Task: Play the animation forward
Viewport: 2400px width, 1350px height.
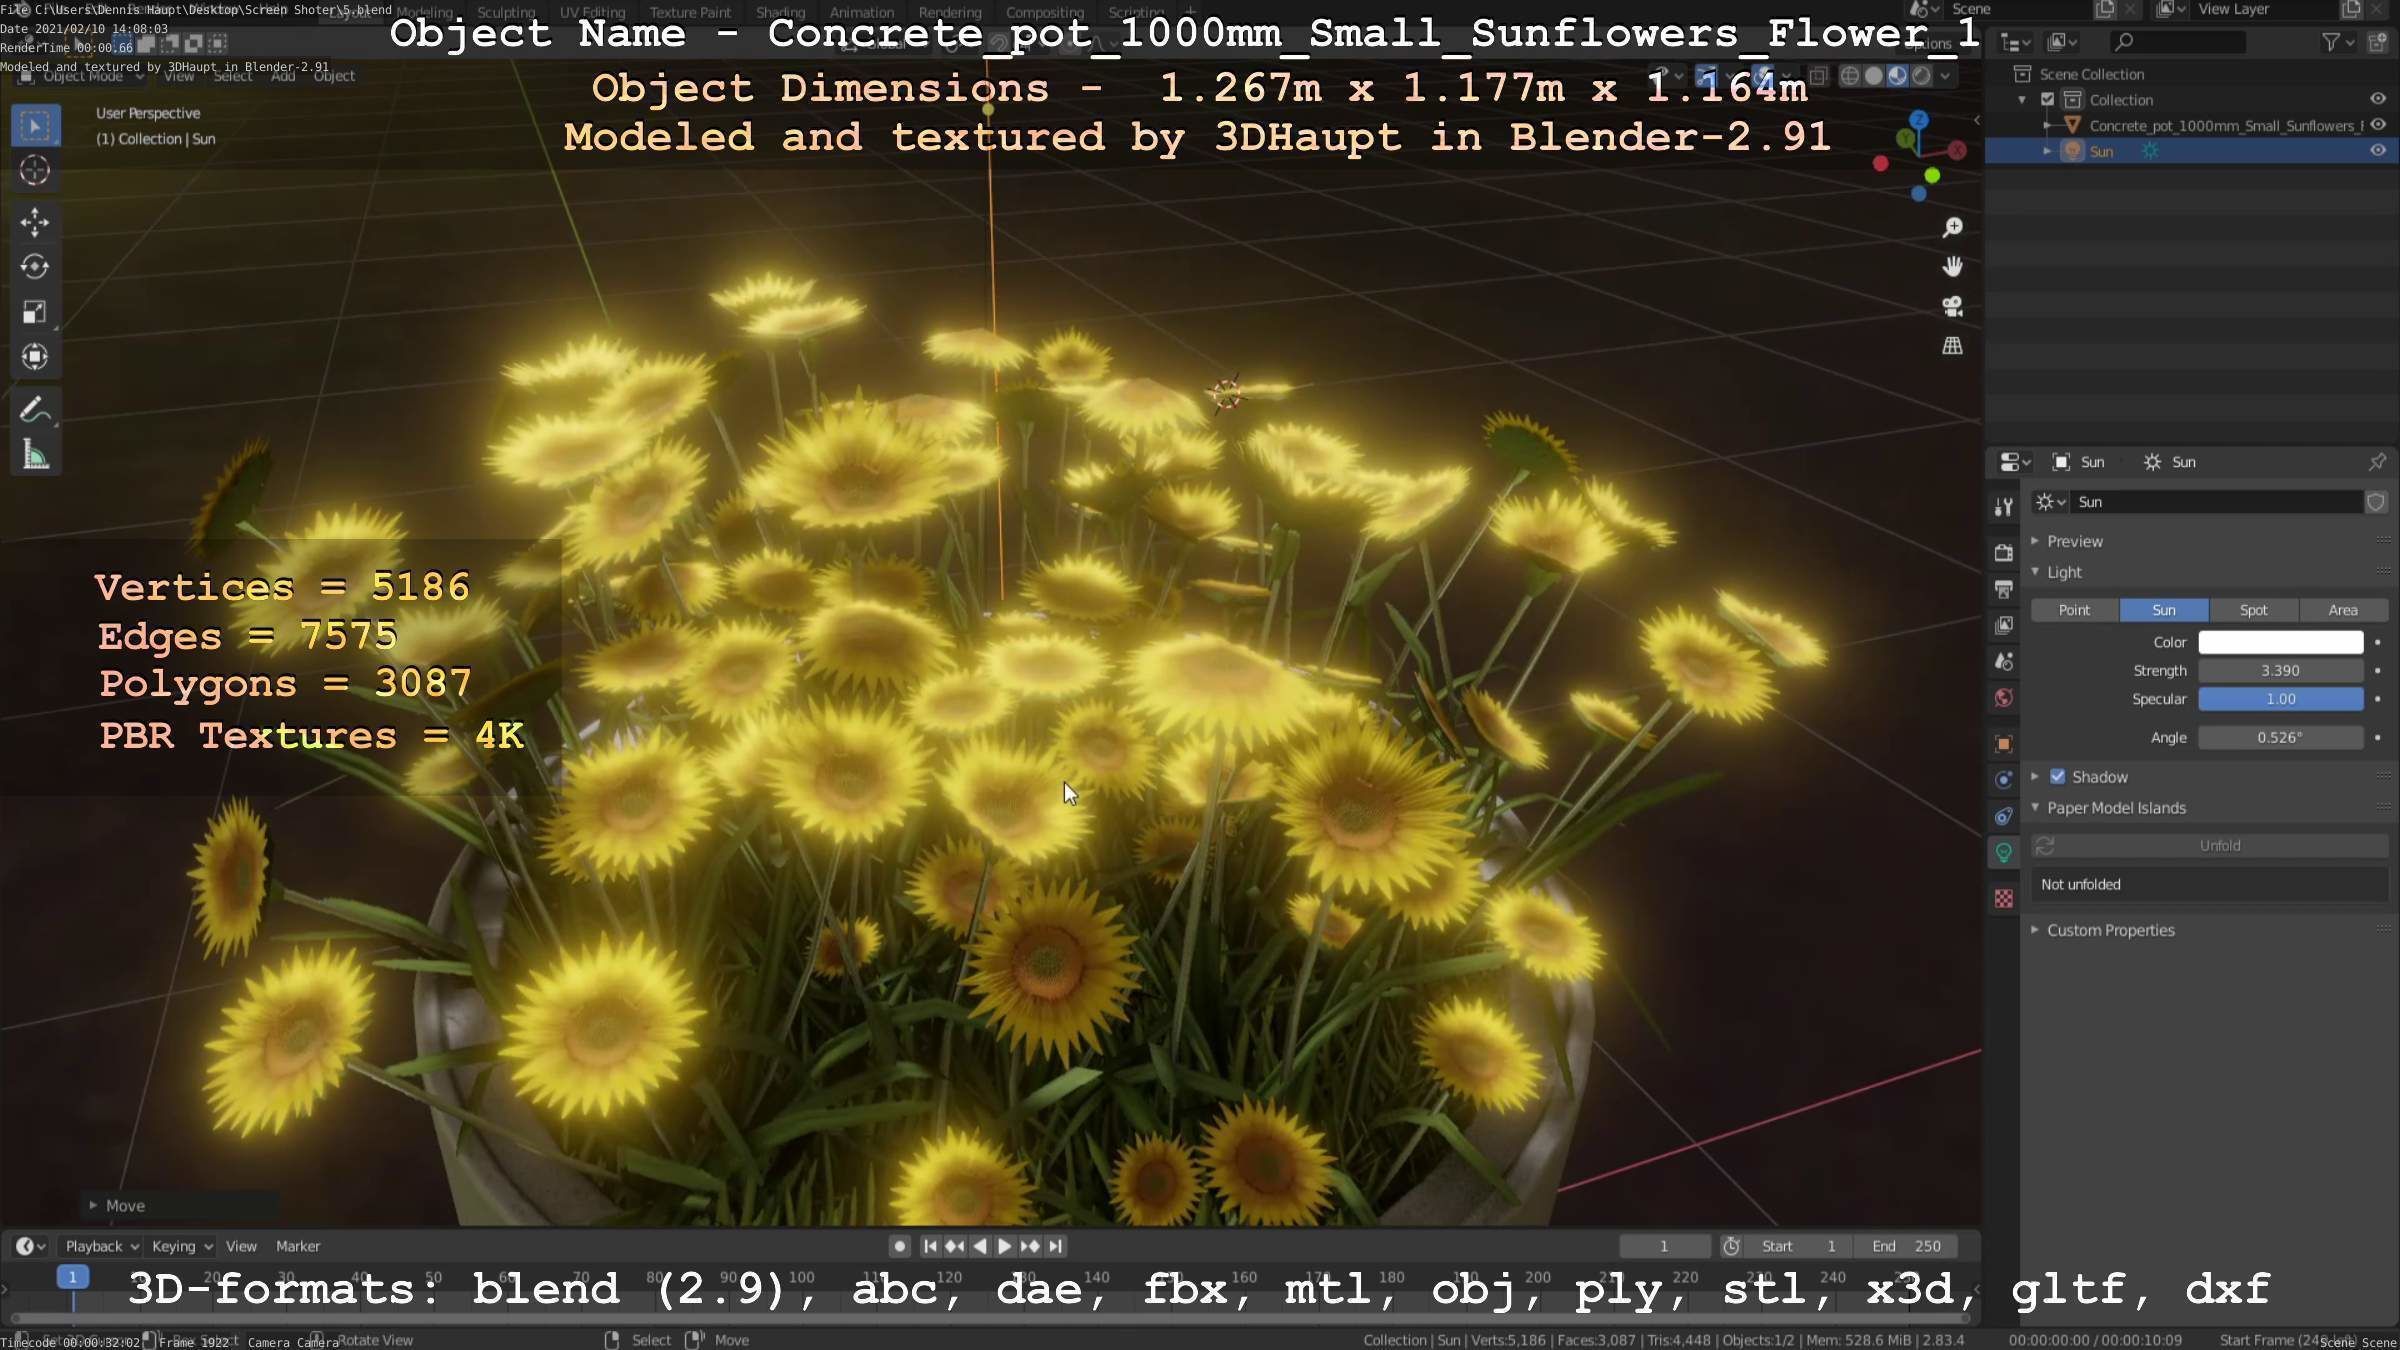Action: (x=1005, y=1246)
